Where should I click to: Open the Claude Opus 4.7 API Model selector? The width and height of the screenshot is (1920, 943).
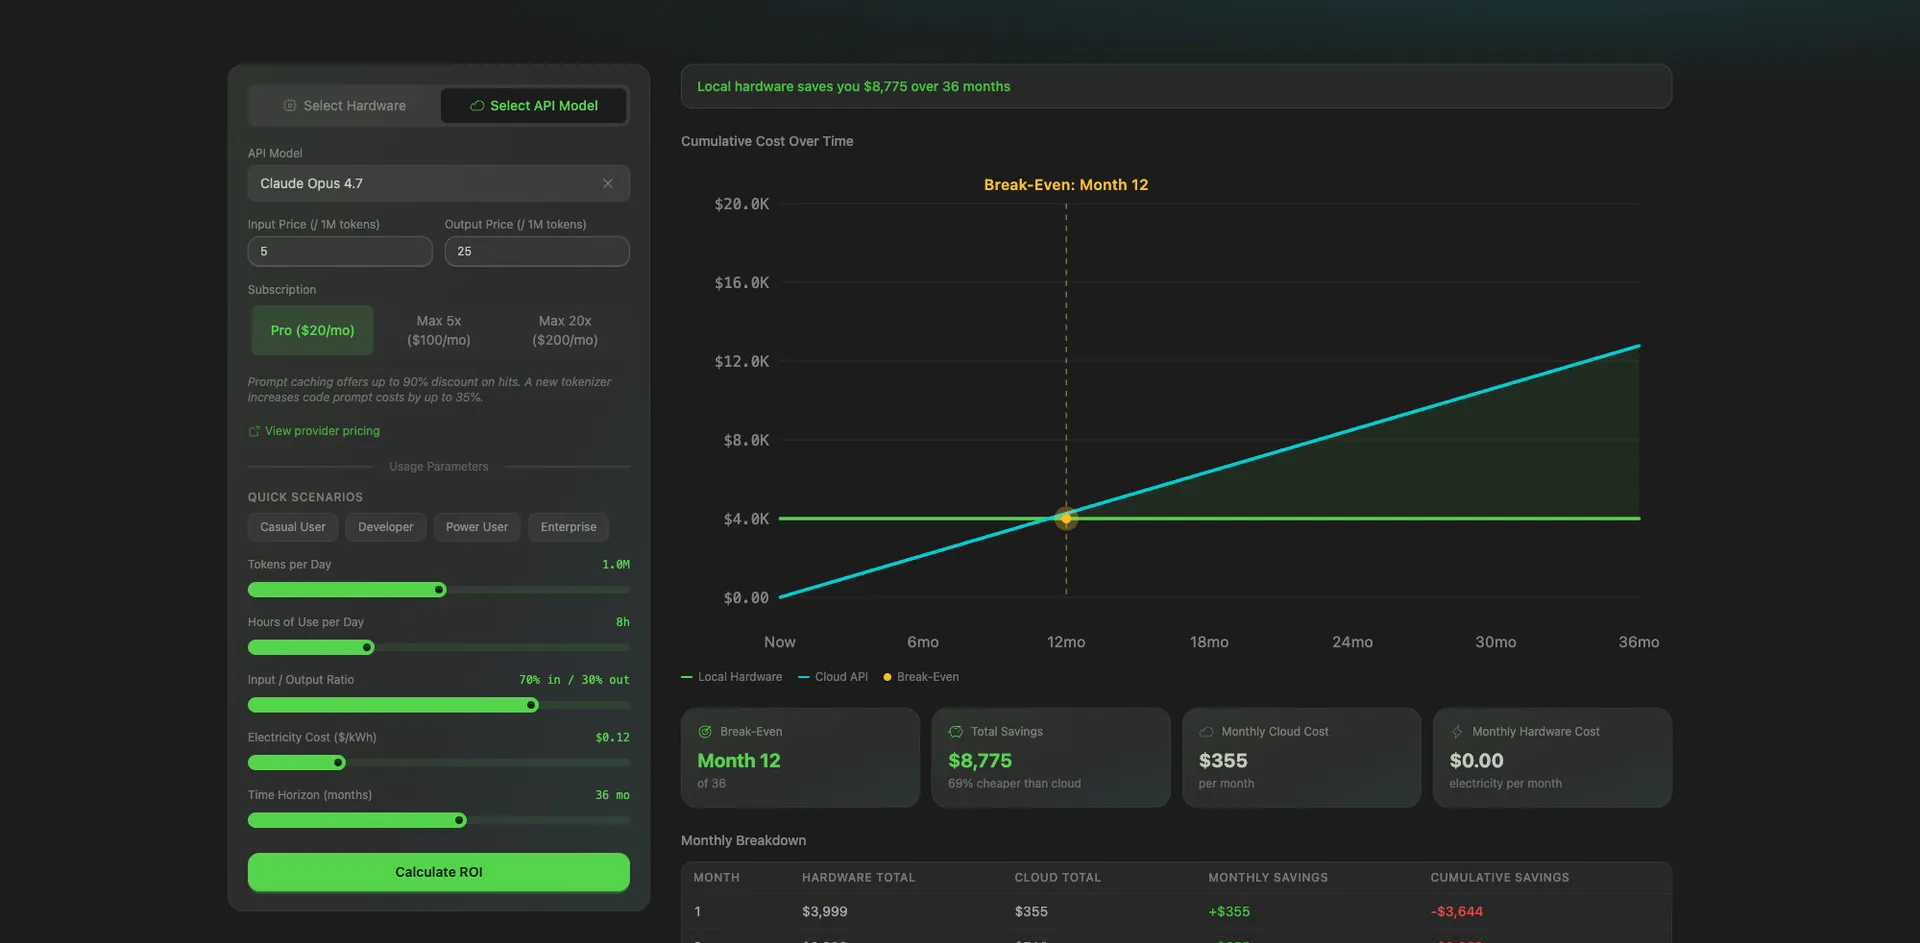click(x=420, y=183)
